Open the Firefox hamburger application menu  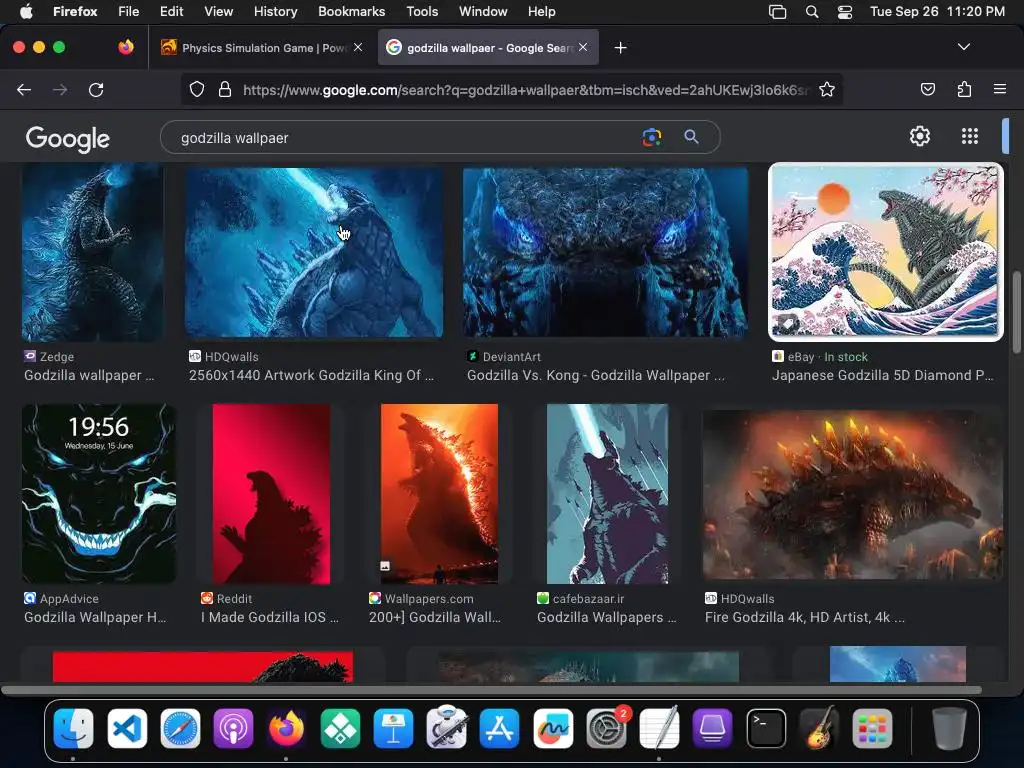point(999,89)
